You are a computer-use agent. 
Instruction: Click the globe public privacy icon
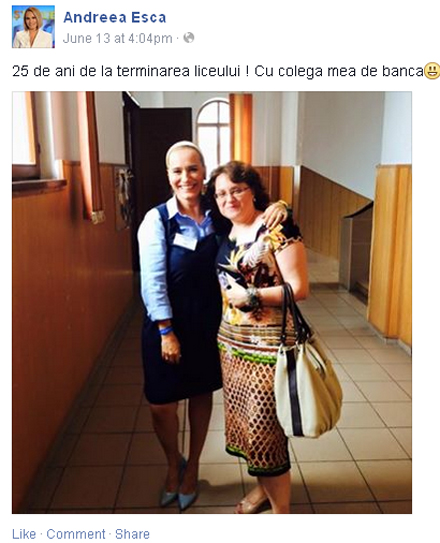click(x=189, y=37)
